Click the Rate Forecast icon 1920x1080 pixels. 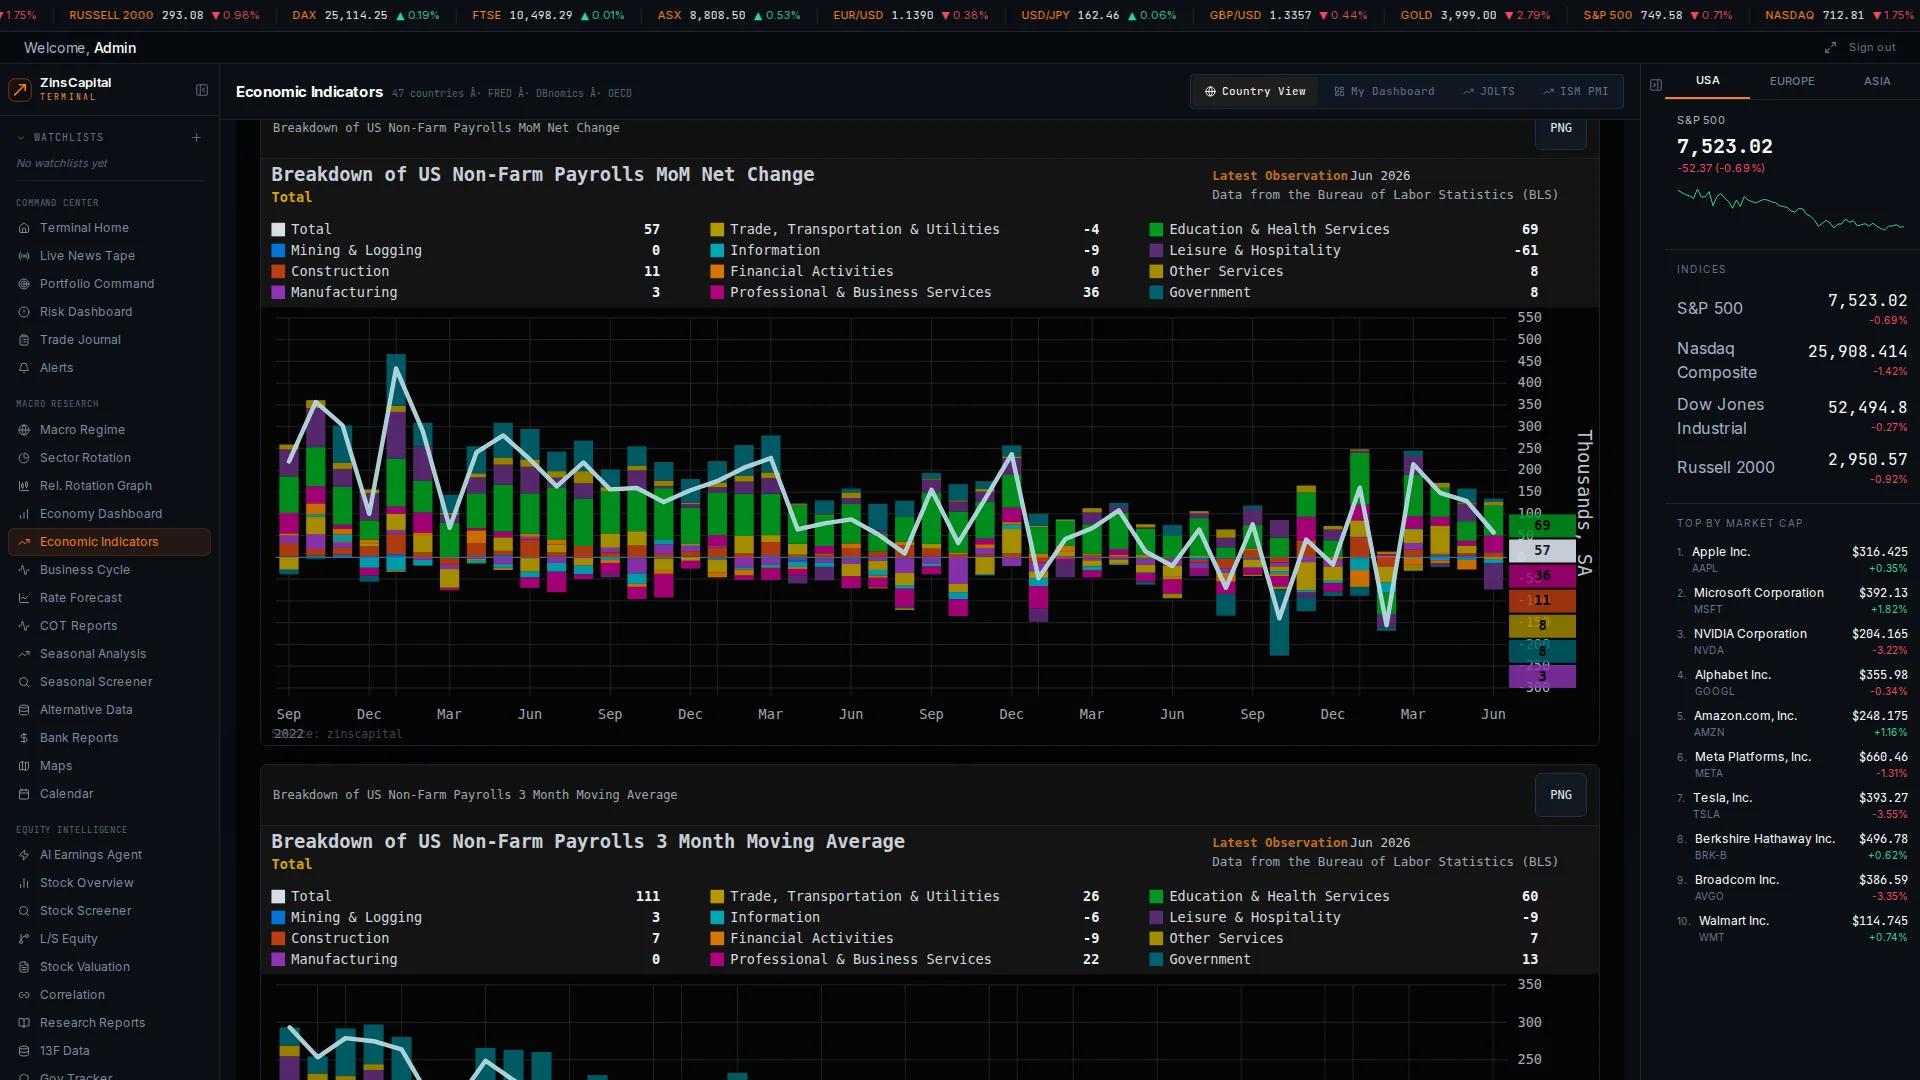pos(24,598)
